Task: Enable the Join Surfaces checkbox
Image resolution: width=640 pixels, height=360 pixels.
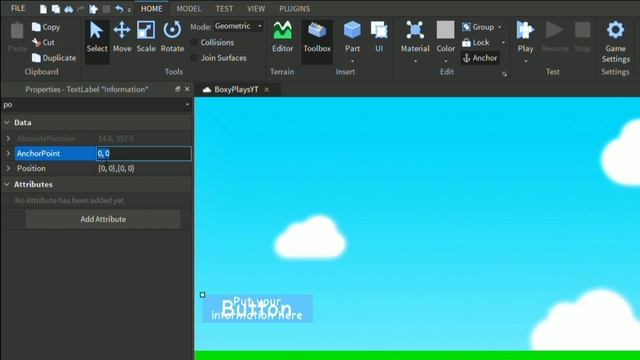Action: point(194,58)
